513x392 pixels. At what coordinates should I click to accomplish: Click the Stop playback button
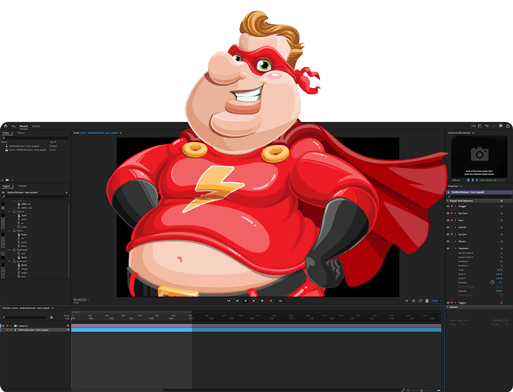click(246, 301)
